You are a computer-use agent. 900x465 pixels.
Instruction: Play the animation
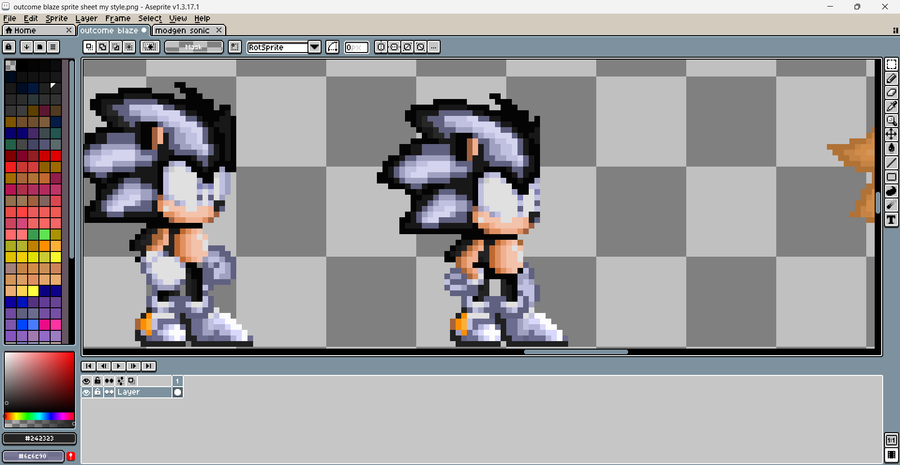[119, 366]
